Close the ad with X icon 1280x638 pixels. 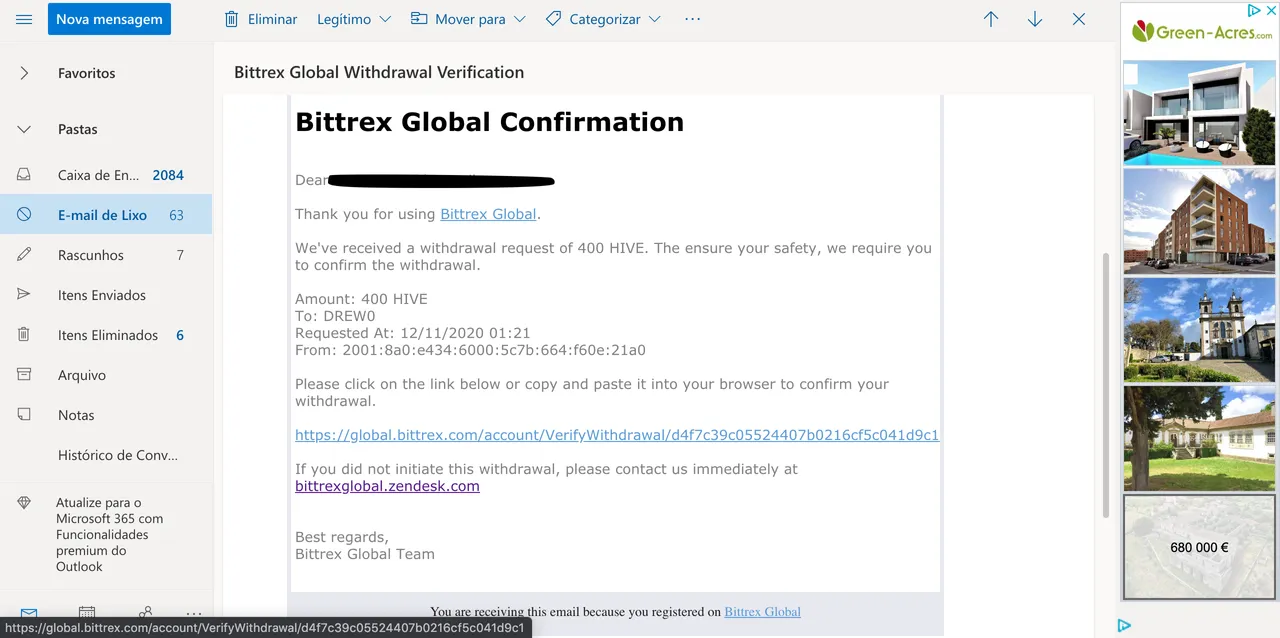click(1270, 10)
